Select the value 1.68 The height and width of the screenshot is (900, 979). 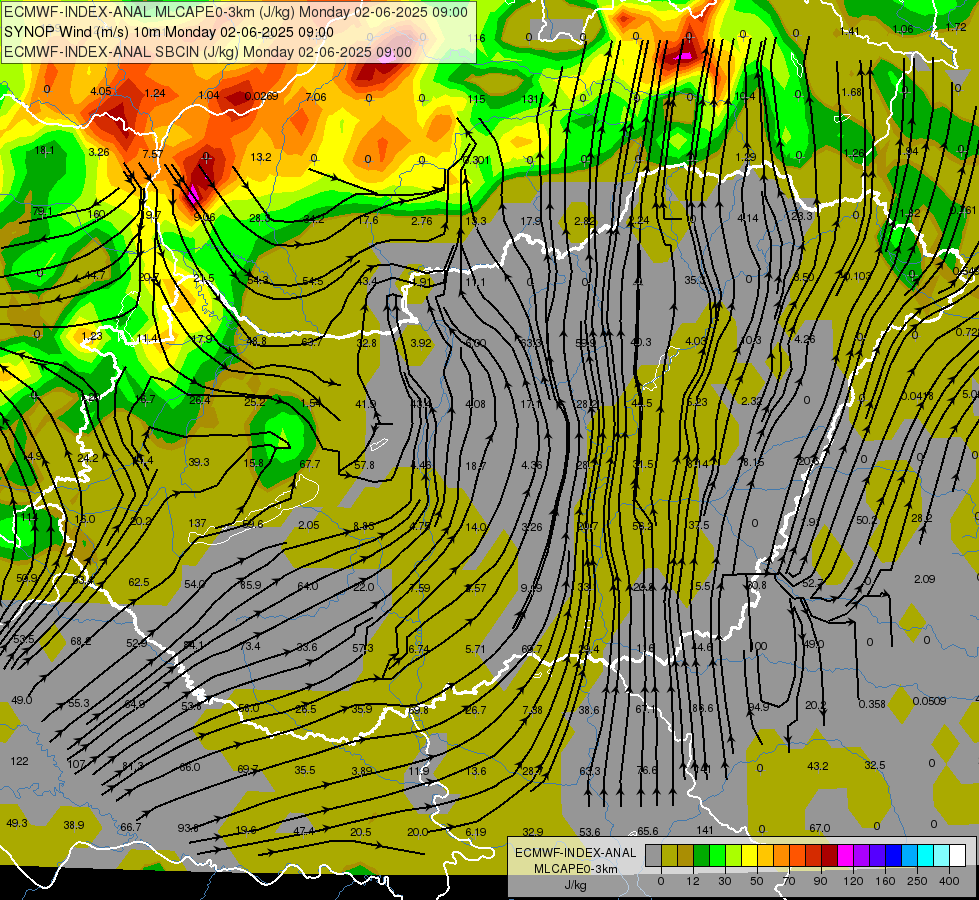852,92
